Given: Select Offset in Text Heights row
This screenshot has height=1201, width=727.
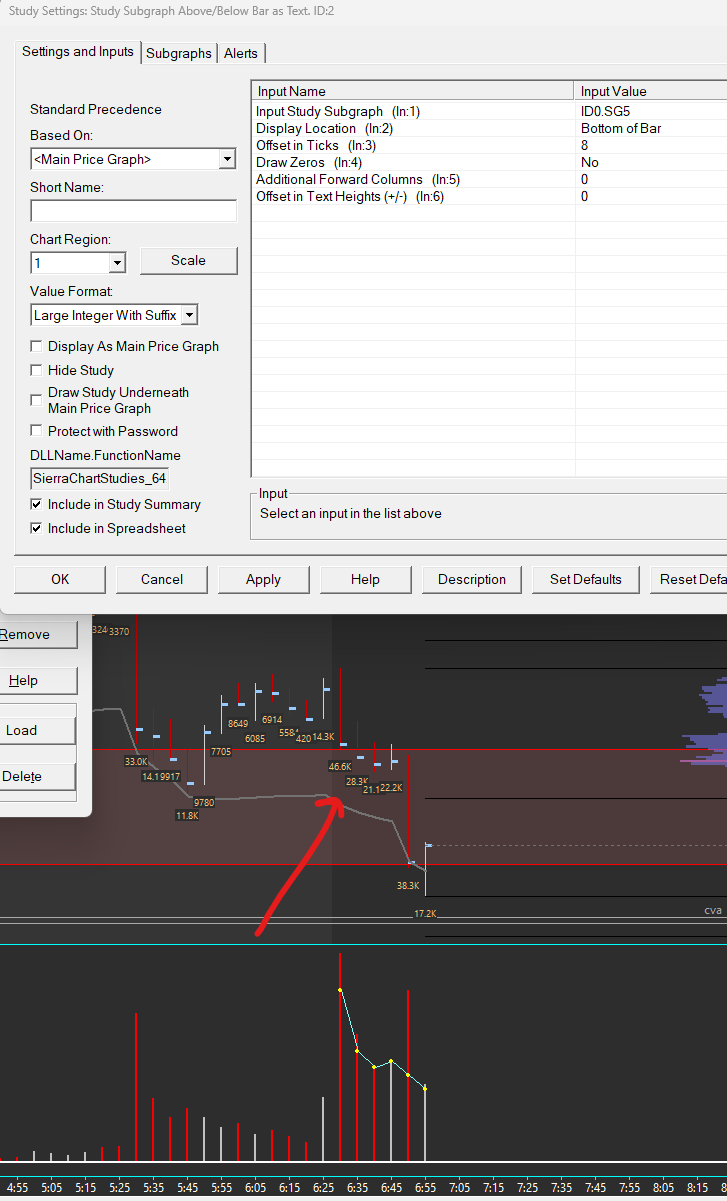Looking at the screenshot, I should click(x=489, y=196).
